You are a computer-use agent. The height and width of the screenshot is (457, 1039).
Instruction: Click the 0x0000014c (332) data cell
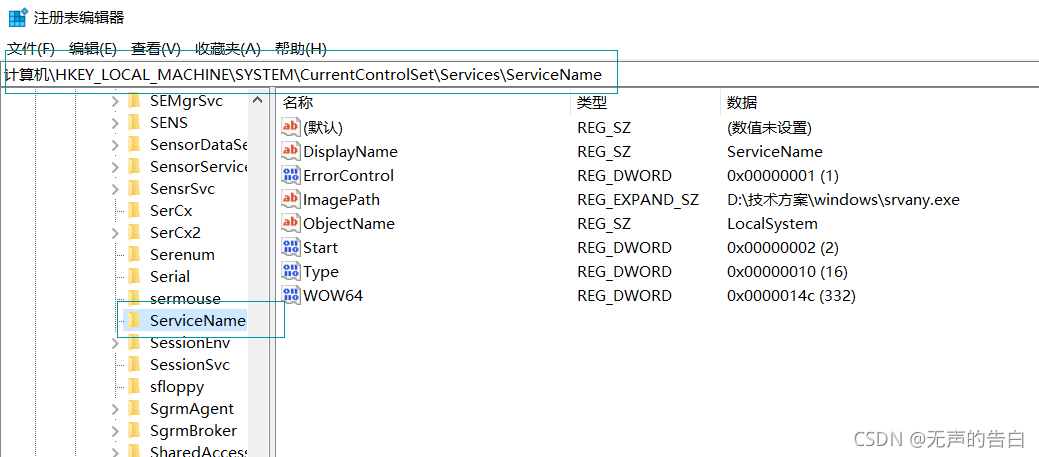coord(791,295)
